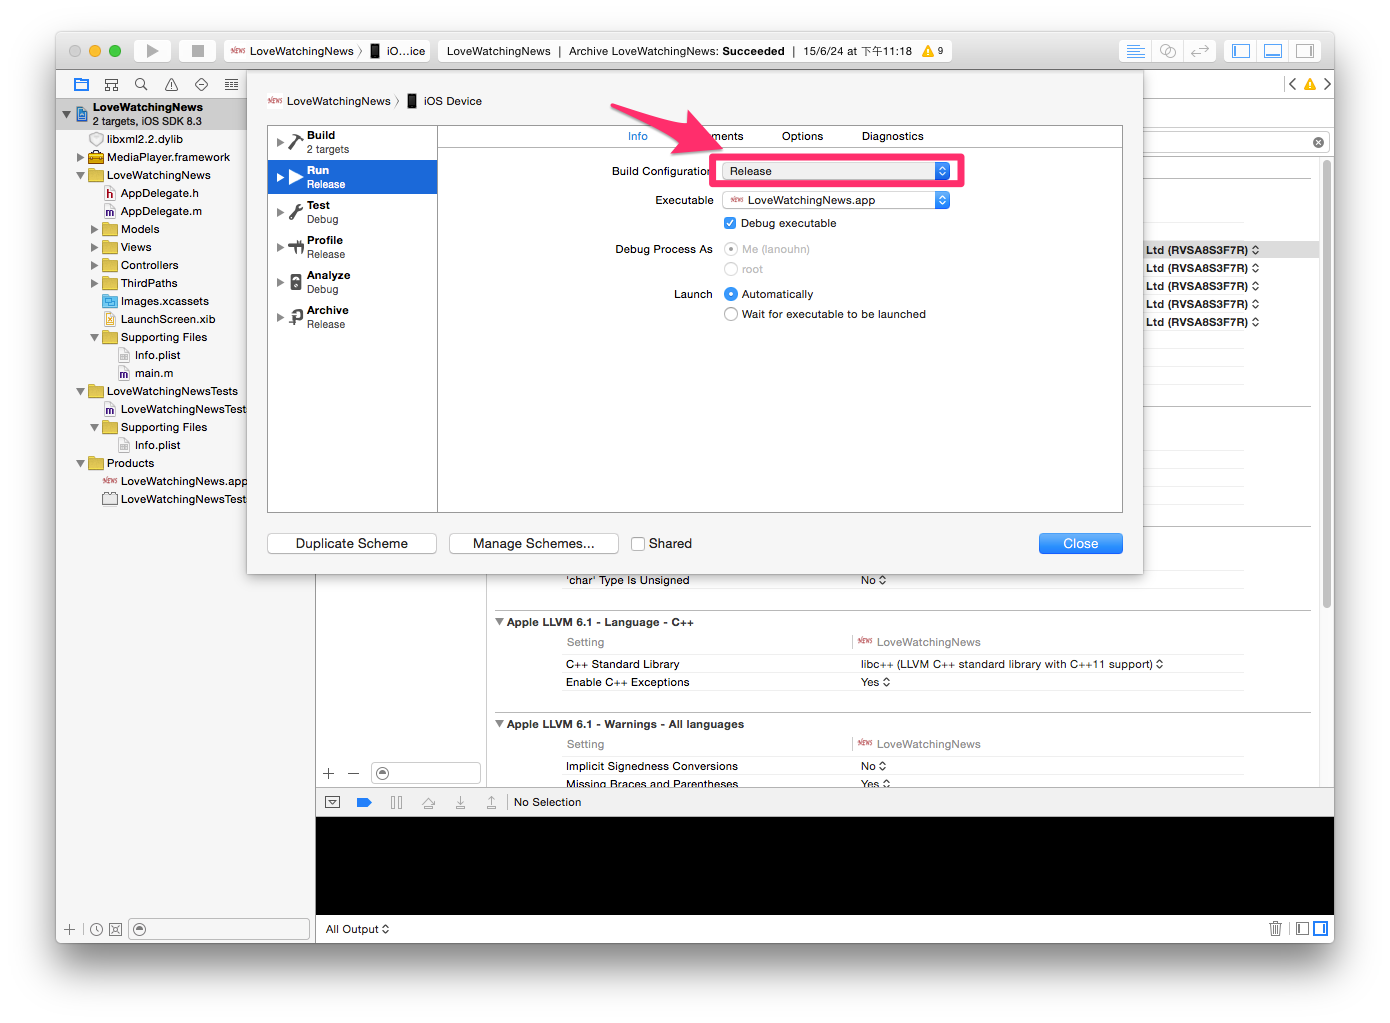The image size is (1390, 1023).
Task: Select Images.xcassets in the navigator
Action: [x=165, y=302]
